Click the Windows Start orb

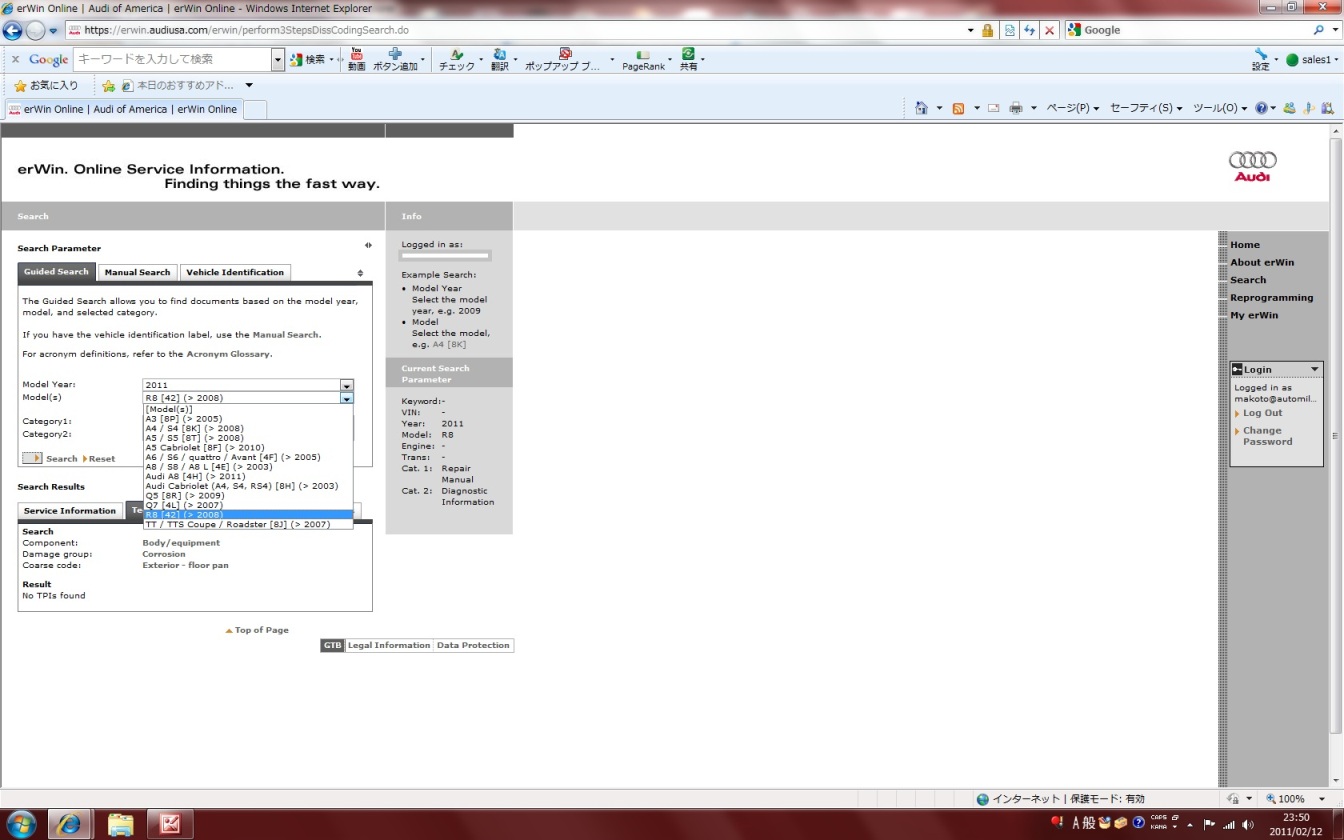tap(20, 824)
